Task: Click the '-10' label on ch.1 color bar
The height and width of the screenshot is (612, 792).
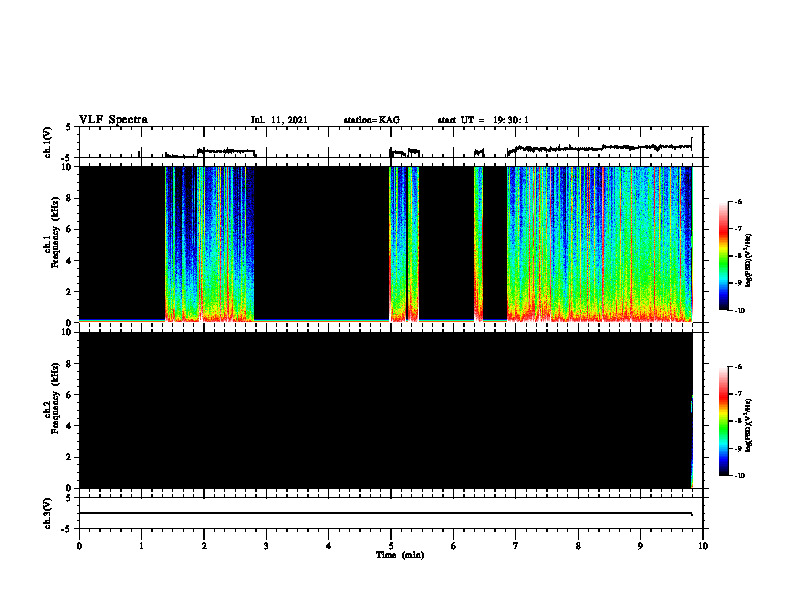Action: click(x=739, y=311)
